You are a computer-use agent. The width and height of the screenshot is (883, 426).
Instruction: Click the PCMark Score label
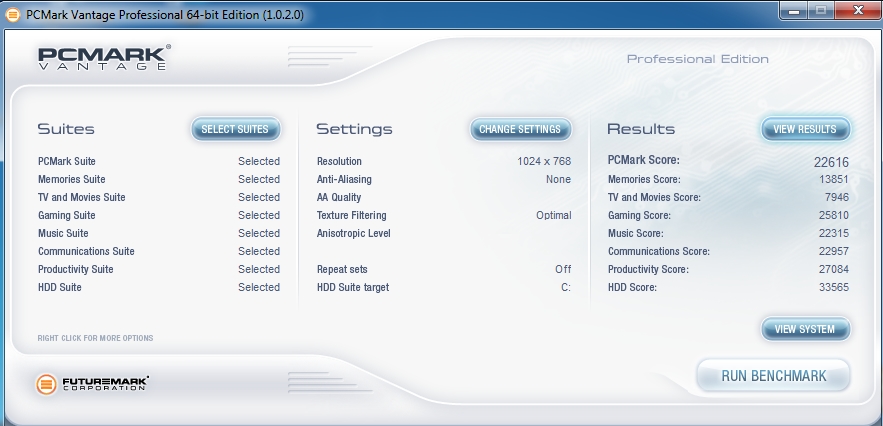pyautogui.click(x=644, y=161)
